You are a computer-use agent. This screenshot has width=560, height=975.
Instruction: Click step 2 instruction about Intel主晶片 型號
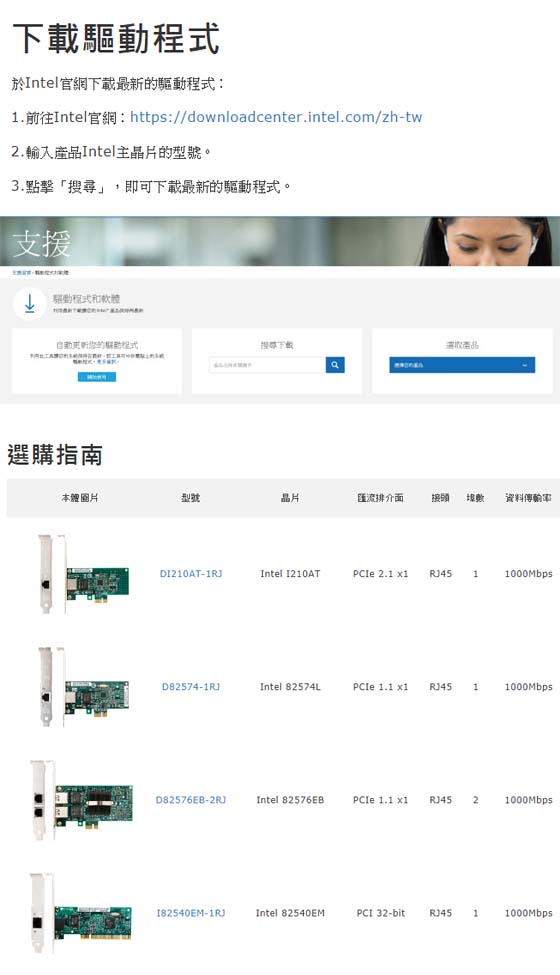click(112, 152)
